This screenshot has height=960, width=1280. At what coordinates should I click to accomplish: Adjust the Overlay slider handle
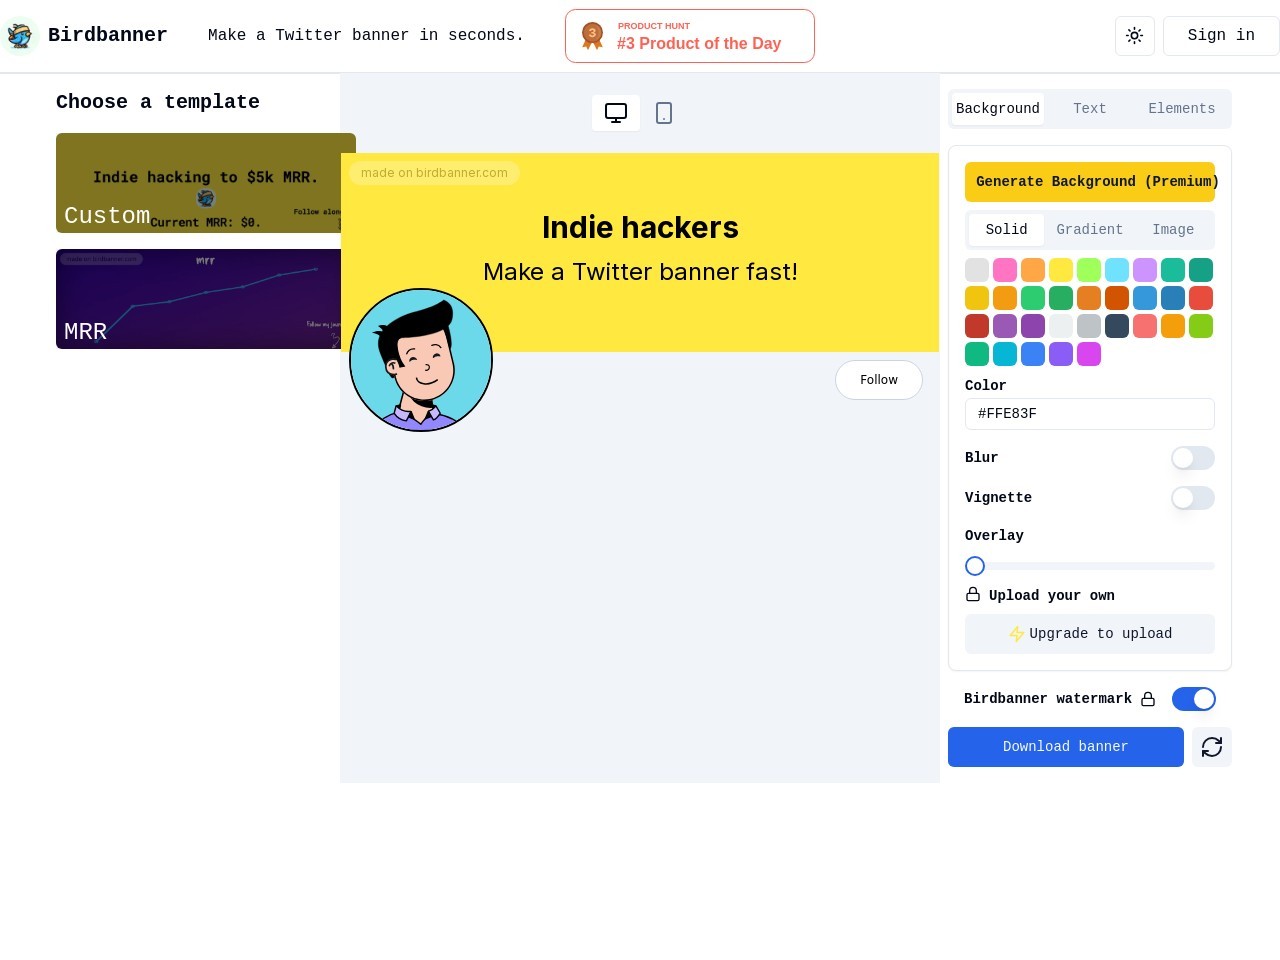click(x=975, y=566)
